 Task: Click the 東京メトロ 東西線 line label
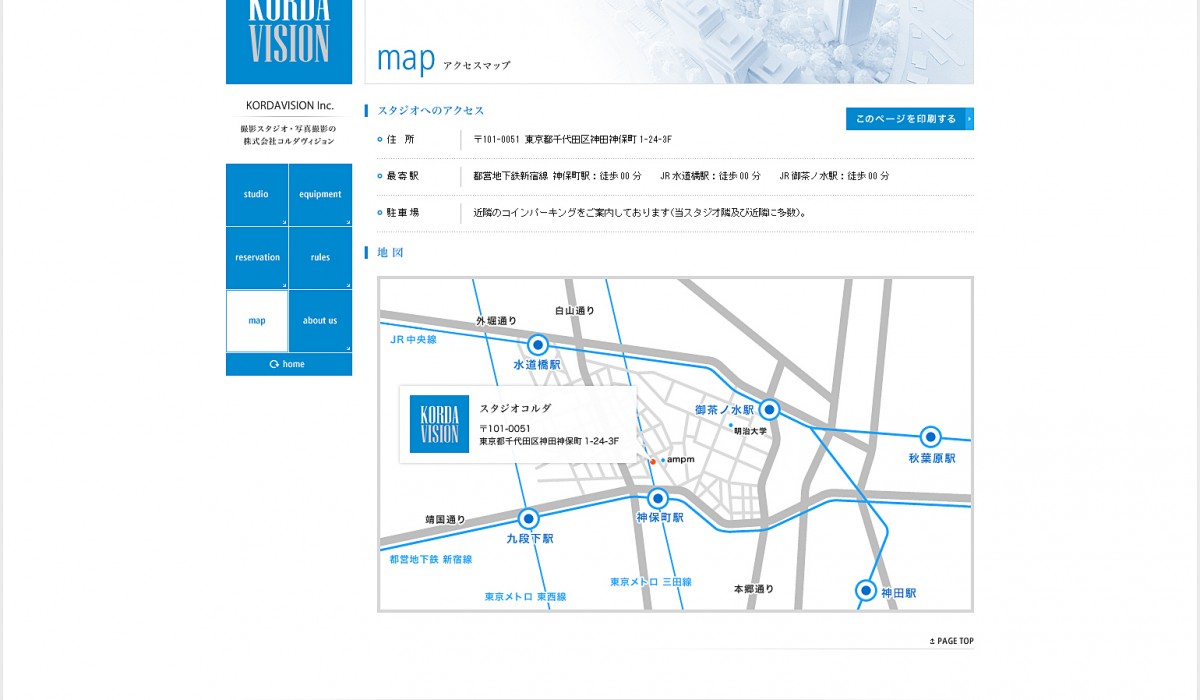tap(526, 597)
